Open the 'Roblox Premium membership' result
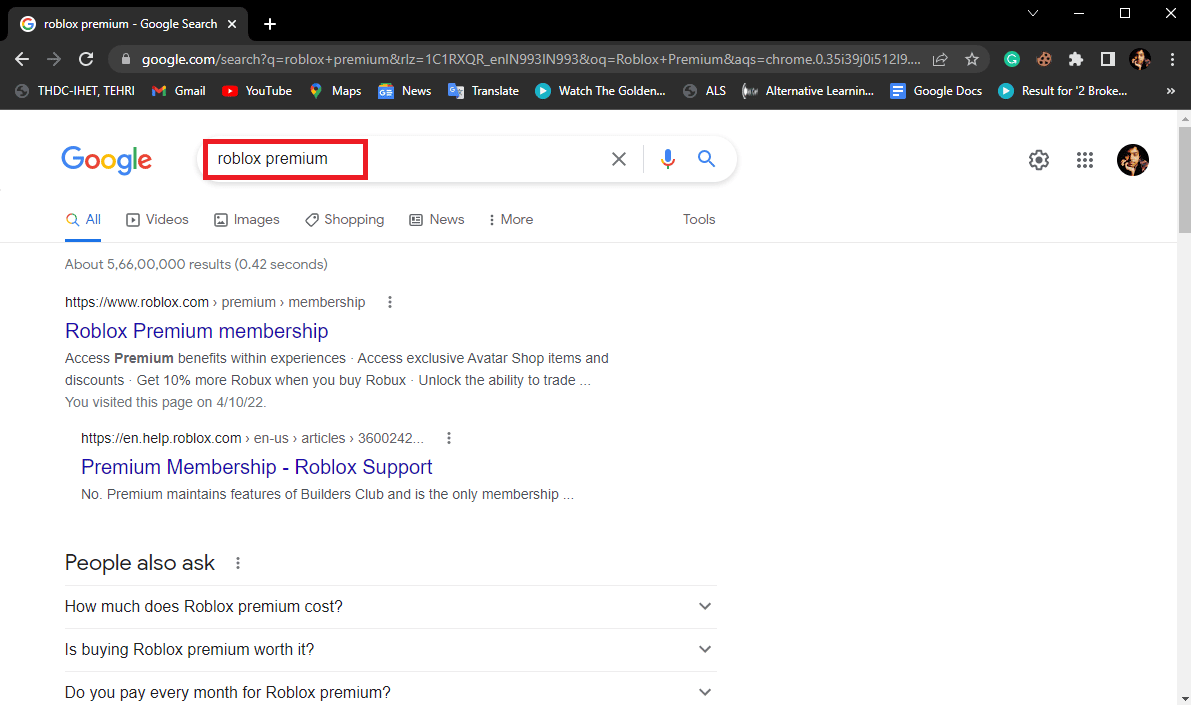The image size is (1191, 705). coord(196,331)
